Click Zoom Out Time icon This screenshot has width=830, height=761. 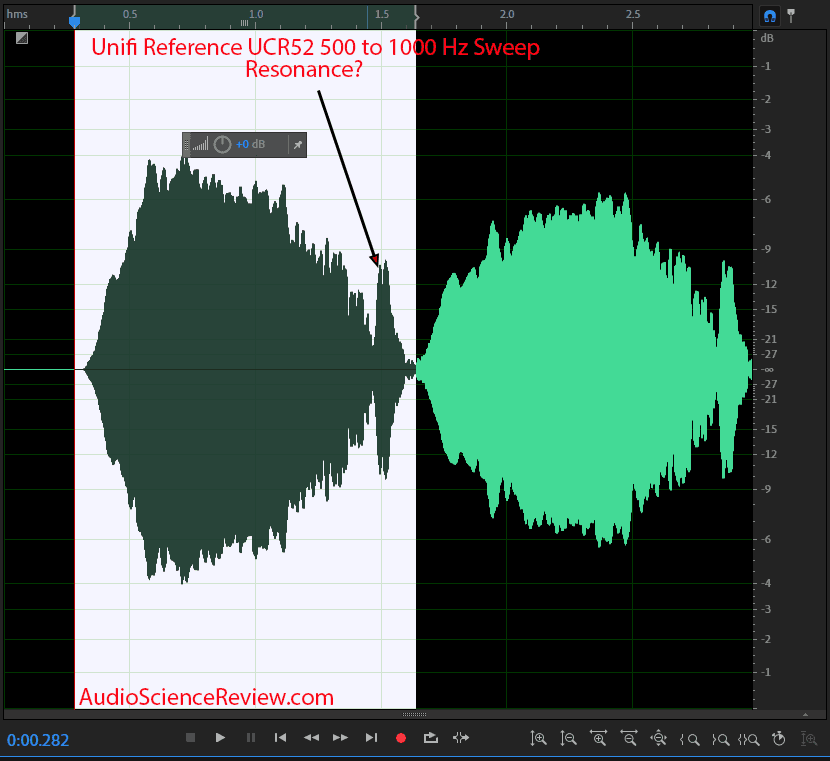[x=629, y=738]
